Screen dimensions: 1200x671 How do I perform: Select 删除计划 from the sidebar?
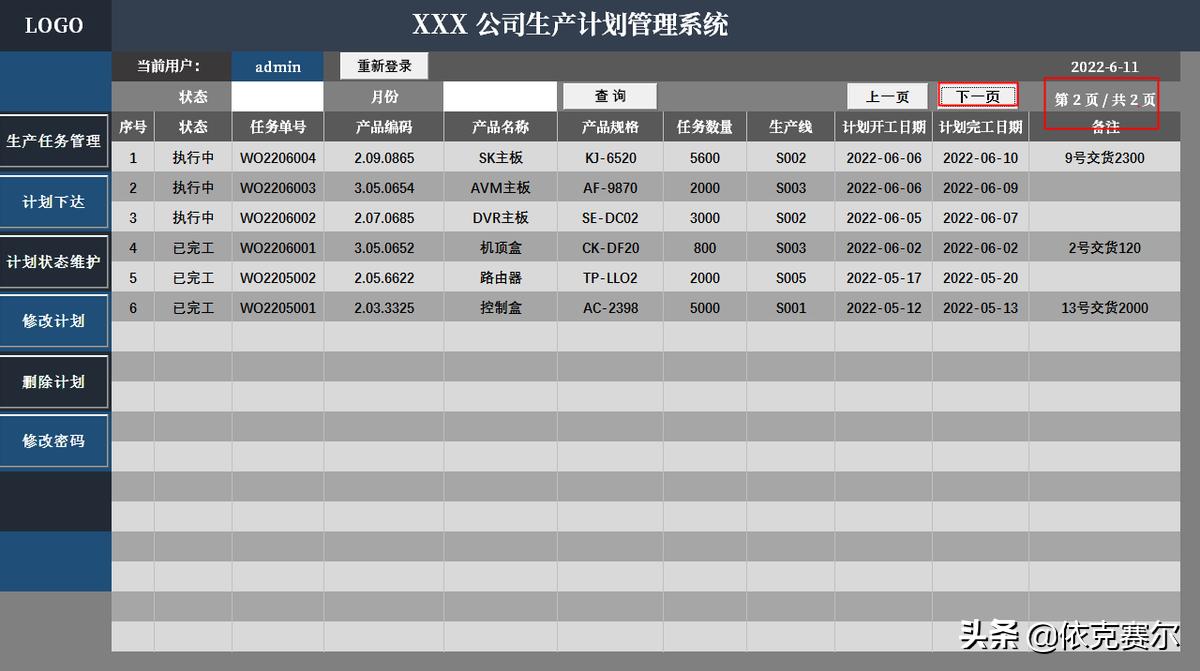55,381
